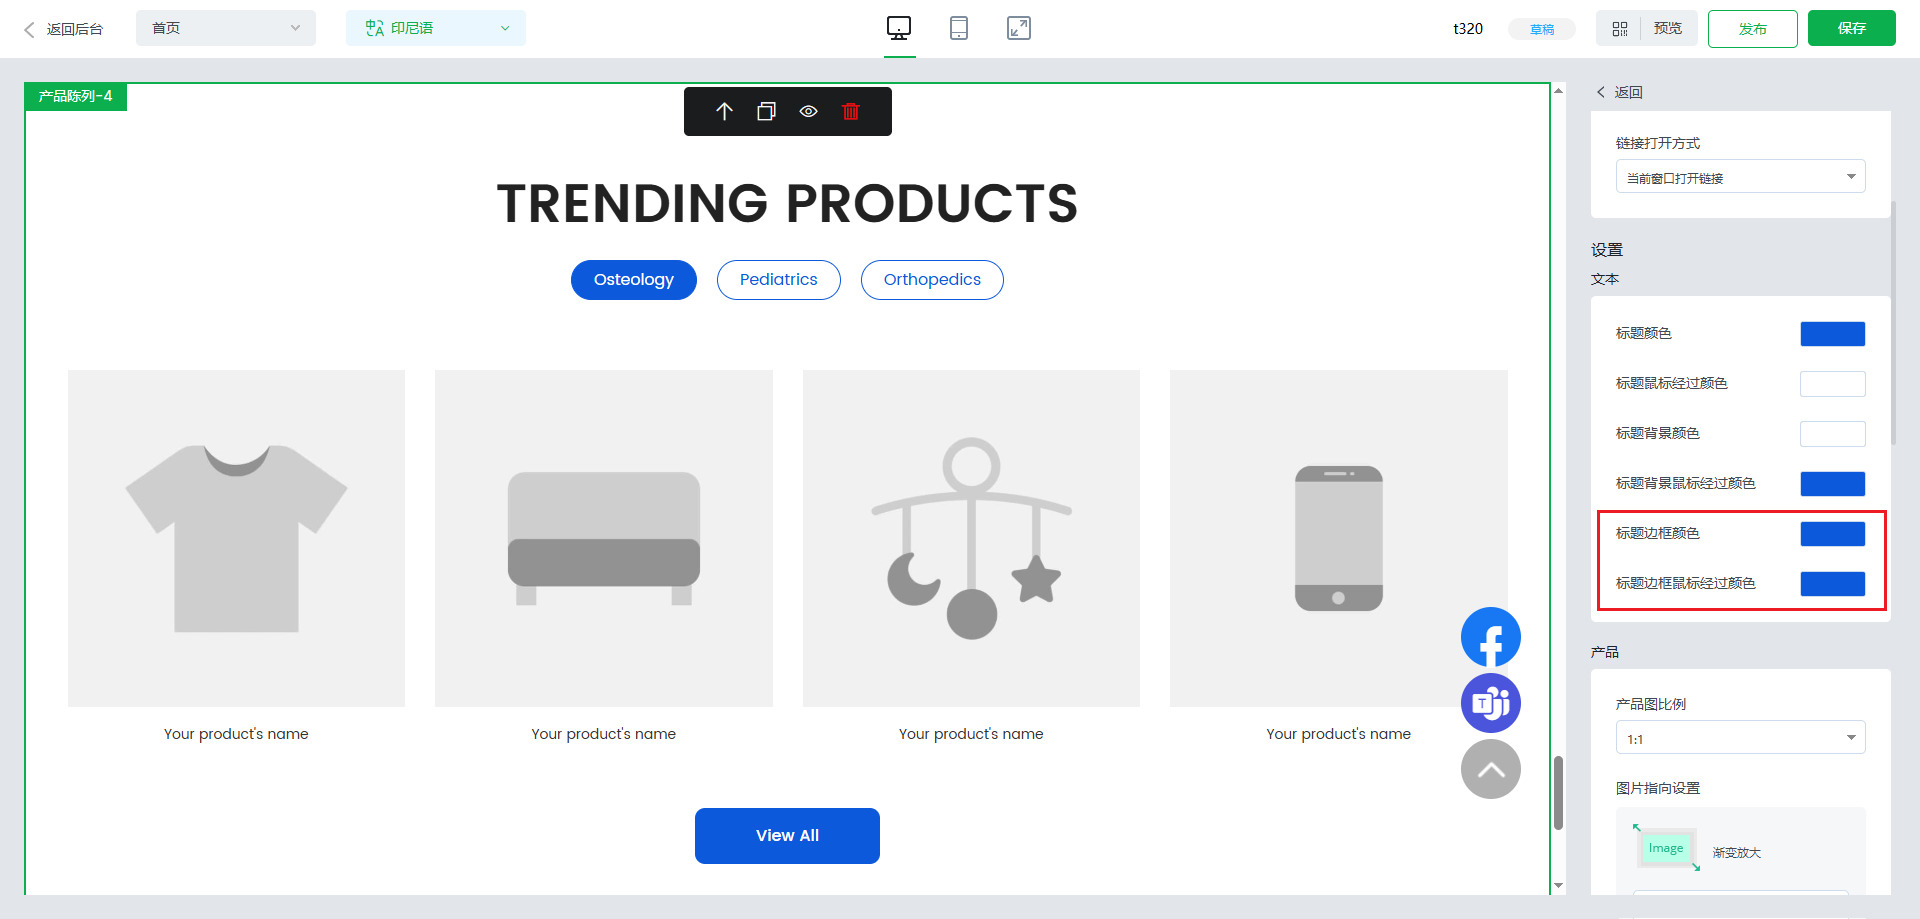Click the Facebook floating share icon
Image resolution: width=1920 pixels, height=919 pixels.
[x=1490, y=638]
